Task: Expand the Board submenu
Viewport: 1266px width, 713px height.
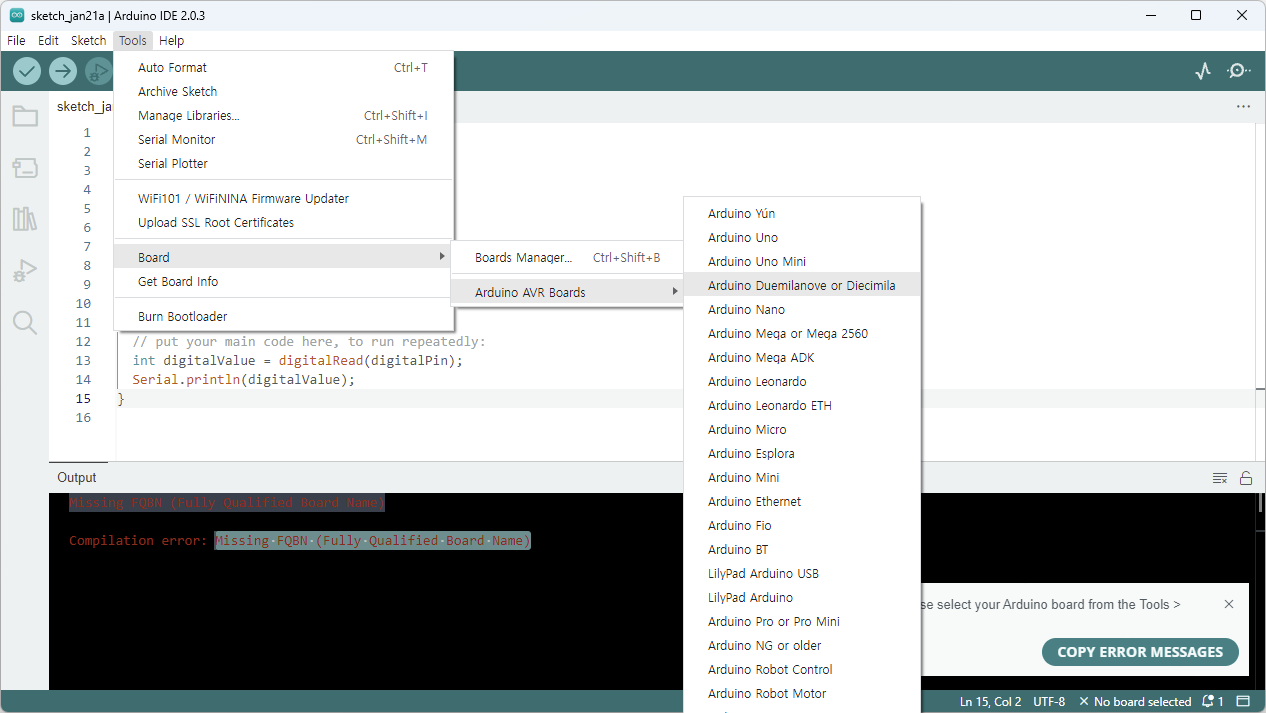Action: click(283, 258)
